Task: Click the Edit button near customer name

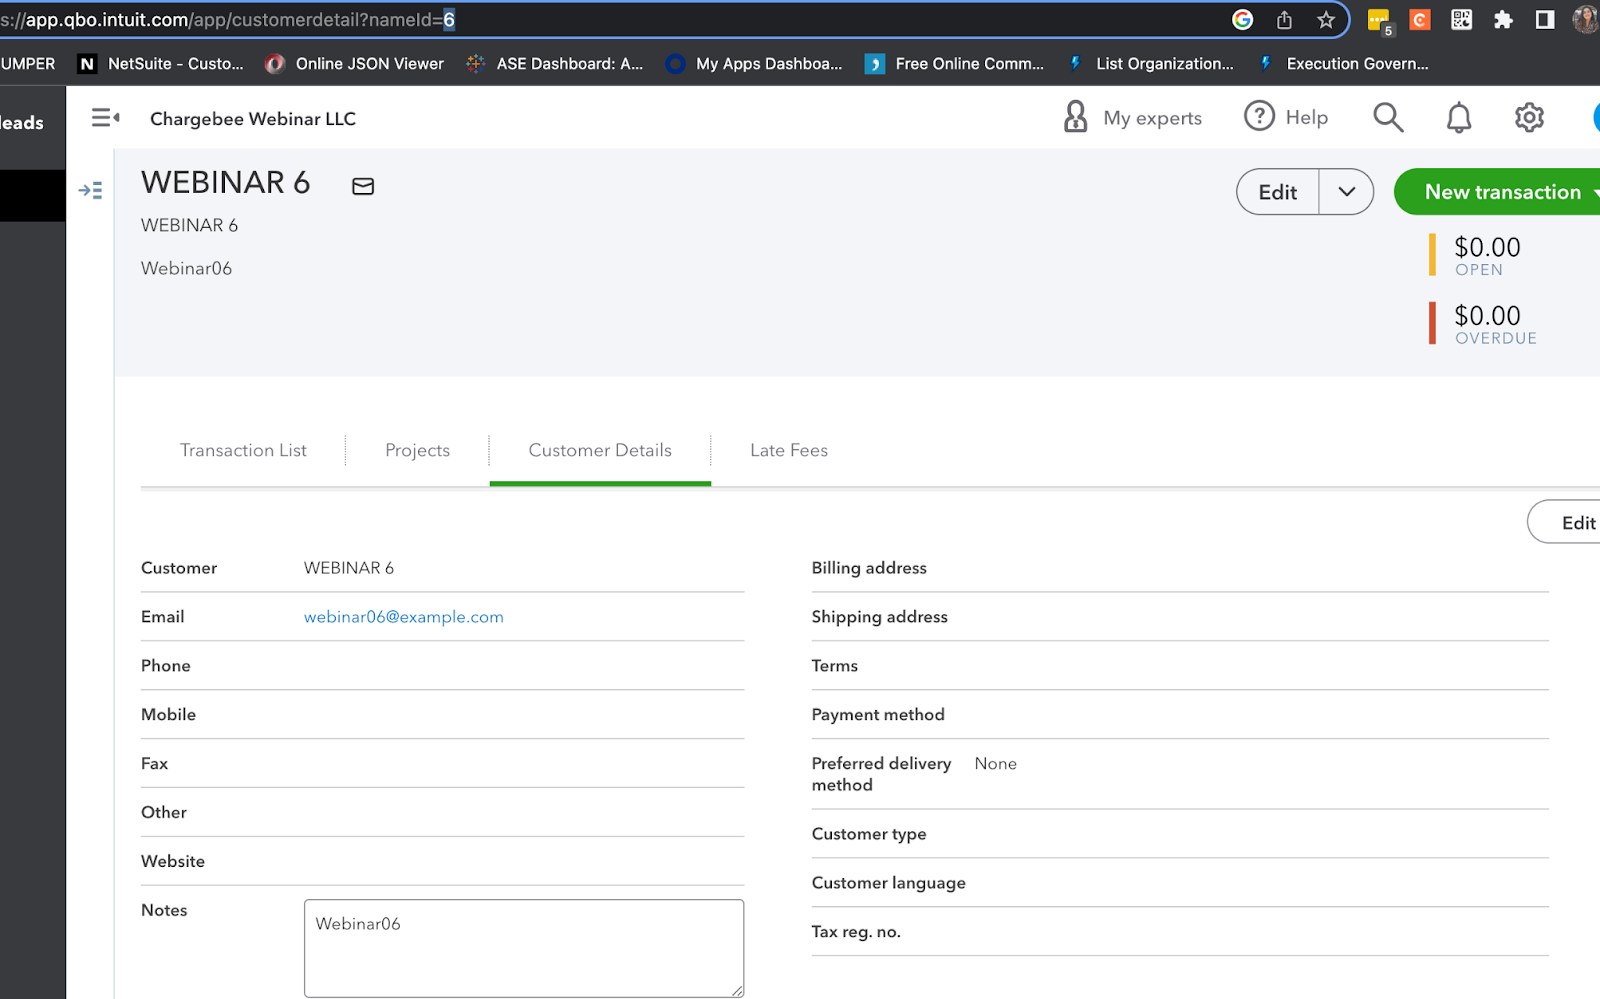Action: pyautogui.click(x=1277, y=192)
